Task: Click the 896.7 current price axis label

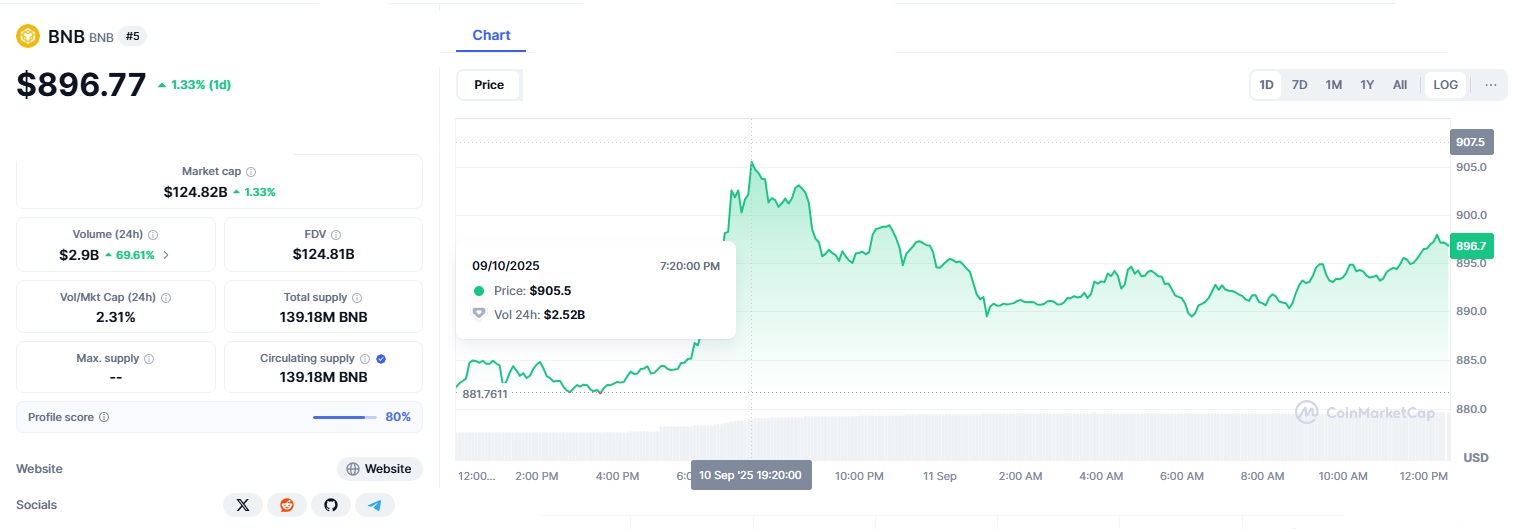Action: coord(1471,246)
